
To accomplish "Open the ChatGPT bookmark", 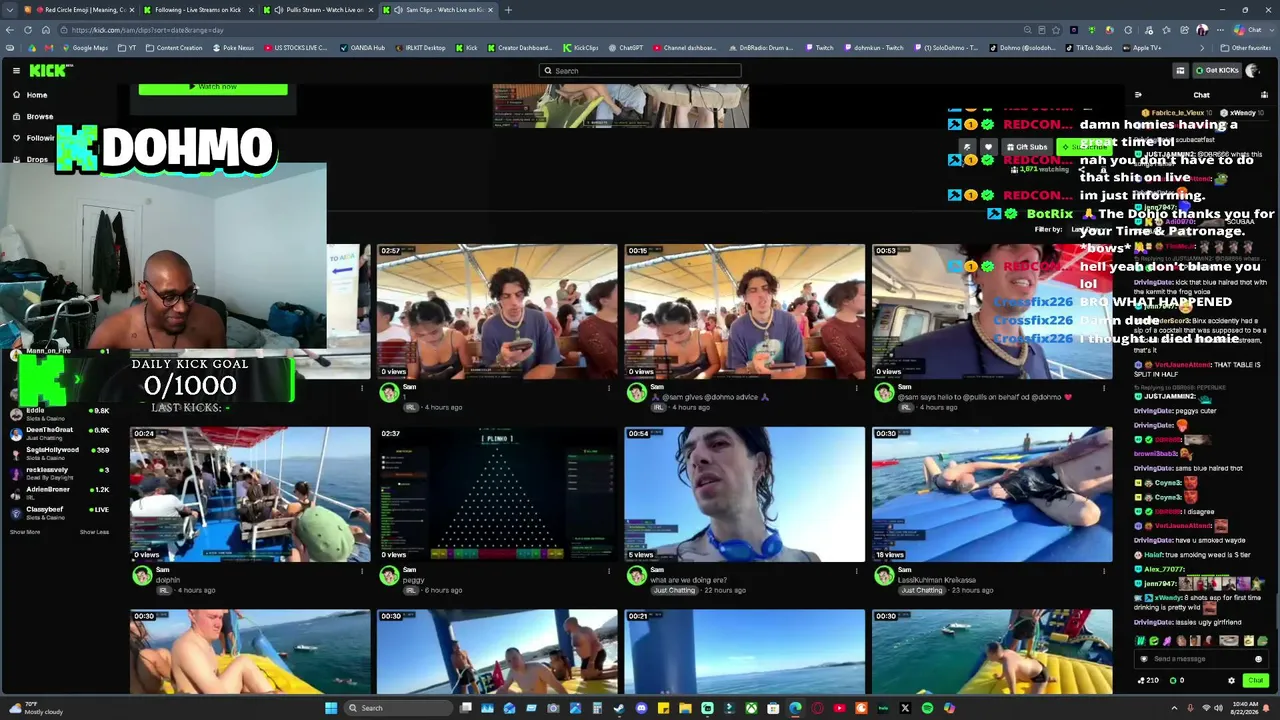I will point(625,48).
